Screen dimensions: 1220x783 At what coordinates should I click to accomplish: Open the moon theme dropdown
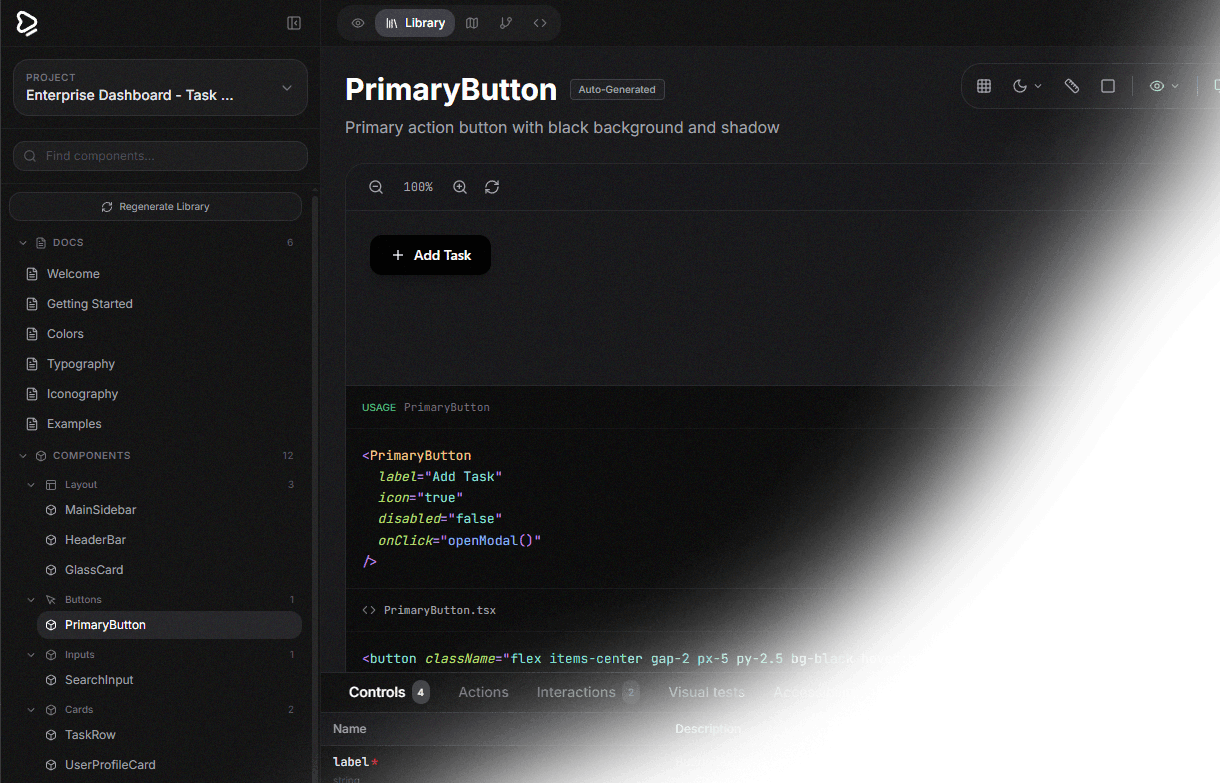point(1027,87)
